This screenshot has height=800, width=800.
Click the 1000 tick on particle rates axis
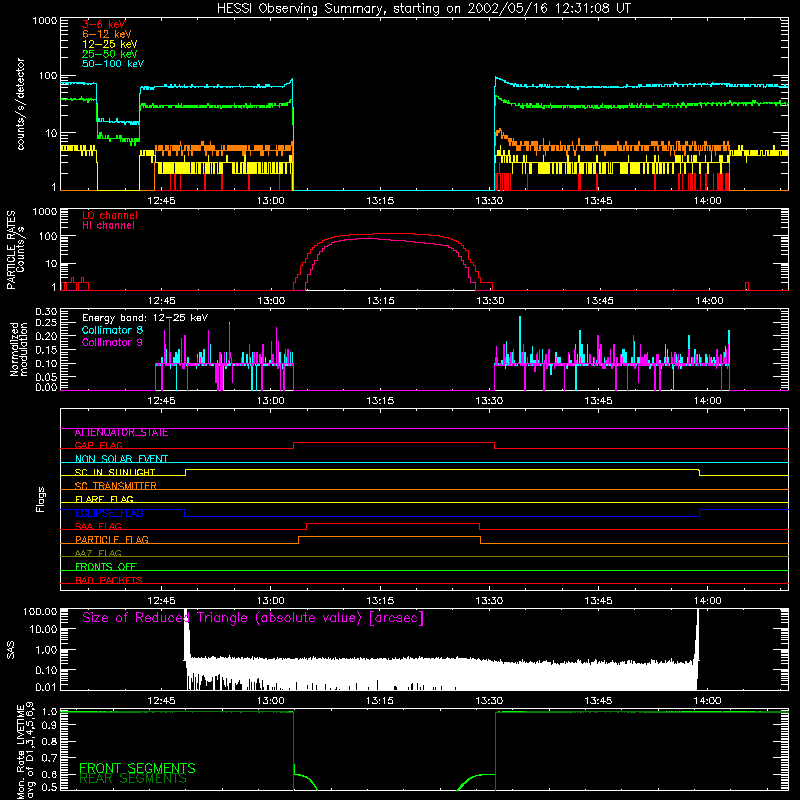pos(45,212)
